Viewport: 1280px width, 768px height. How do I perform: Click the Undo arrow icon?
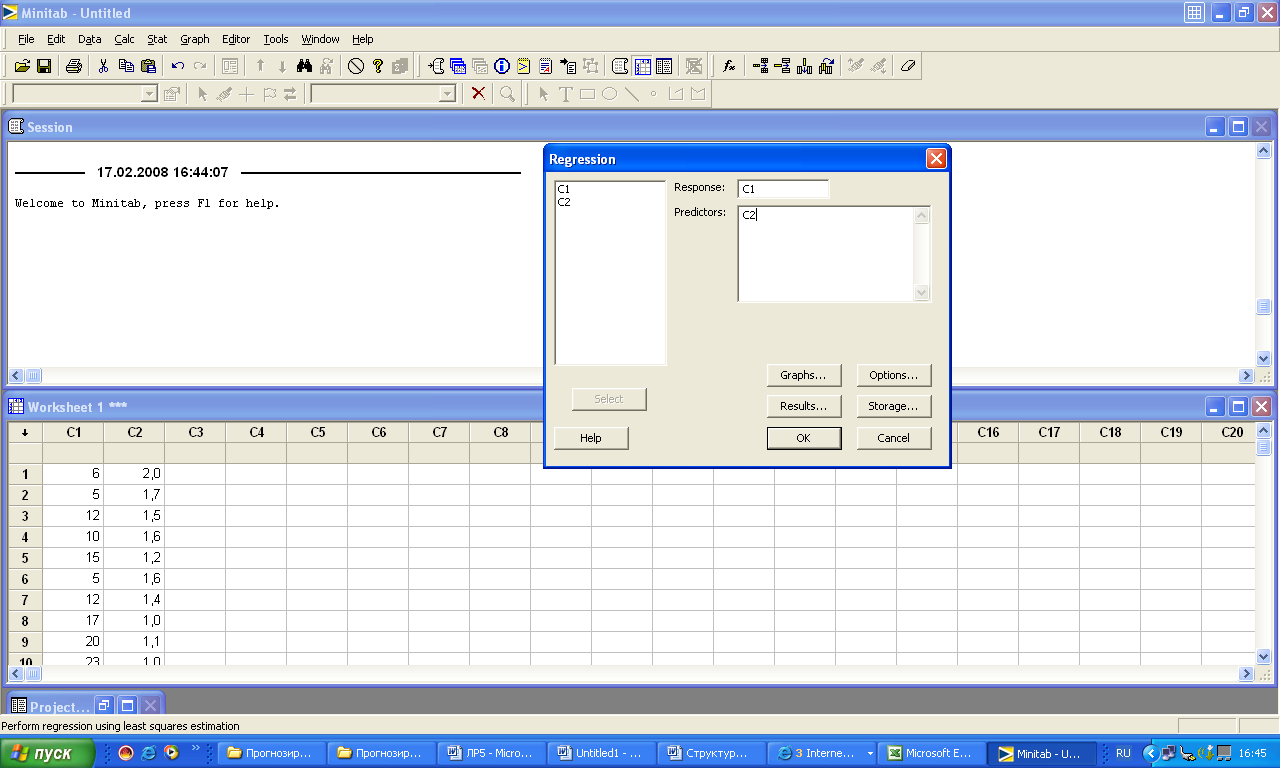[x=178, y=66]
